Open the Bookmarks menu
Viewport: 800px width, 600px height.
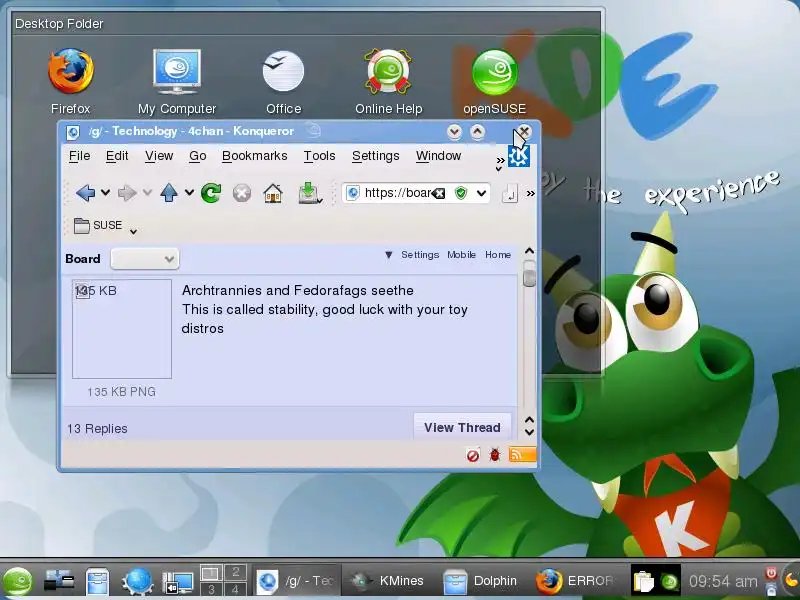255,156
